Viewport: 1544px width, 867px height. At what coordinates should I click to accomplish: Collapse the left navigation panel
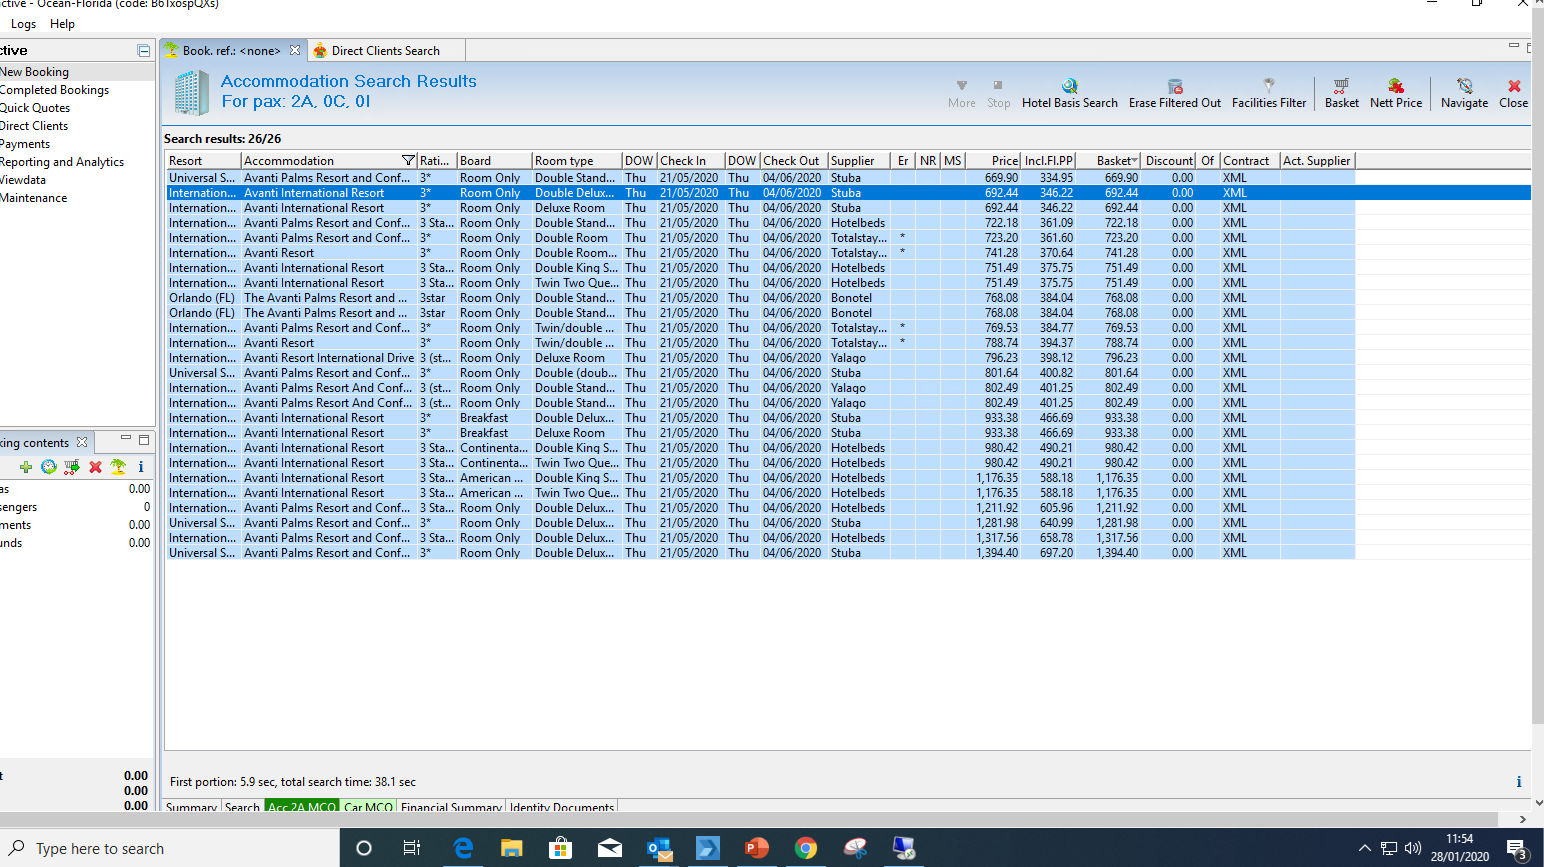[x=143, y=51]
